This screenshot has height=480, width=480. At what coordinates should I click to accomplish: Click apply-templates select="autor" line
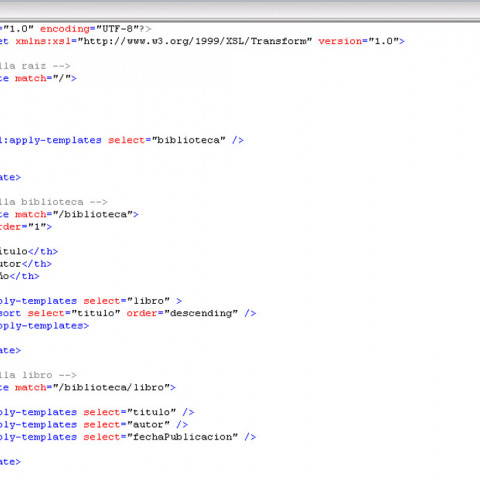pos(94,425)
